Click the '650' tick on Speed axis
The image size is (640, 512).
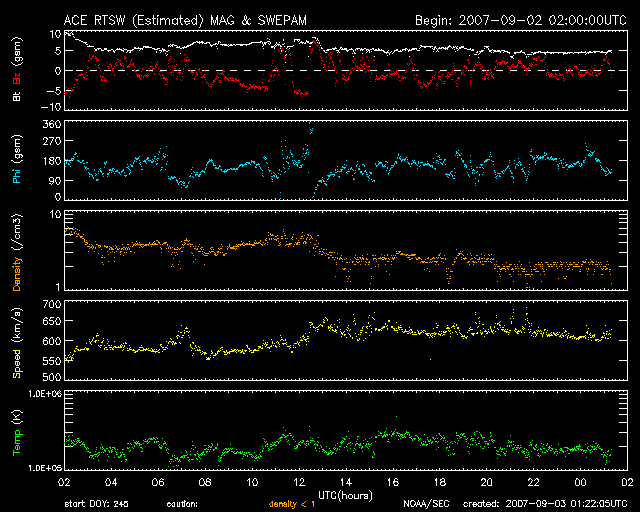52,321
